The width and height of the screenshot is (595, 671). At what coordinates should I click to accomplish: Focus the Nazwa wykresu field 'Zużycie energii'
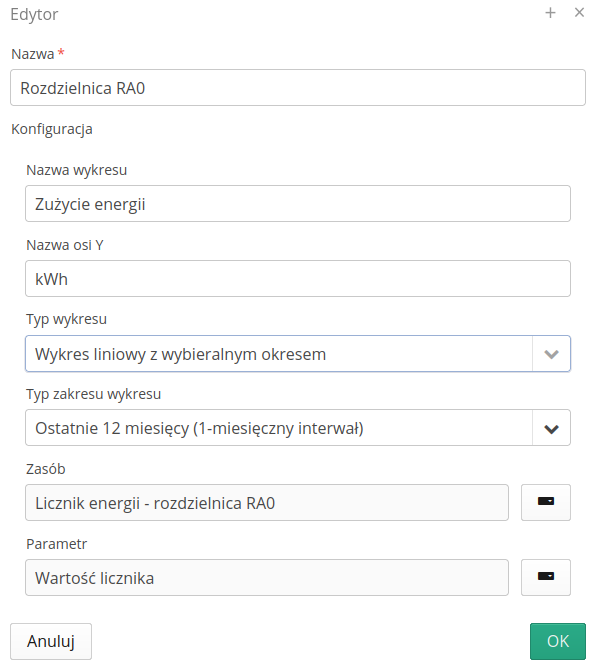[298, 204]
